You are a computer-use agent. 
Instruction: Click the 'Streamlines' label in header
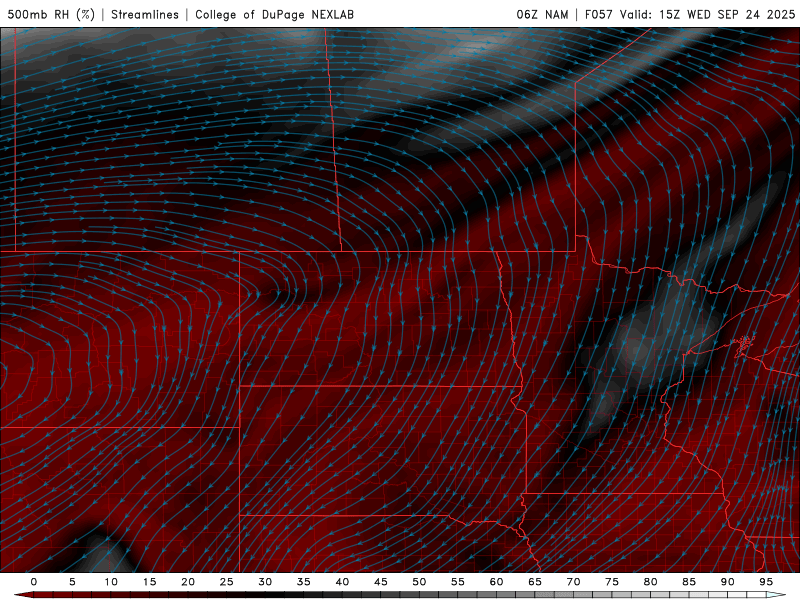[x=145, y=14]
